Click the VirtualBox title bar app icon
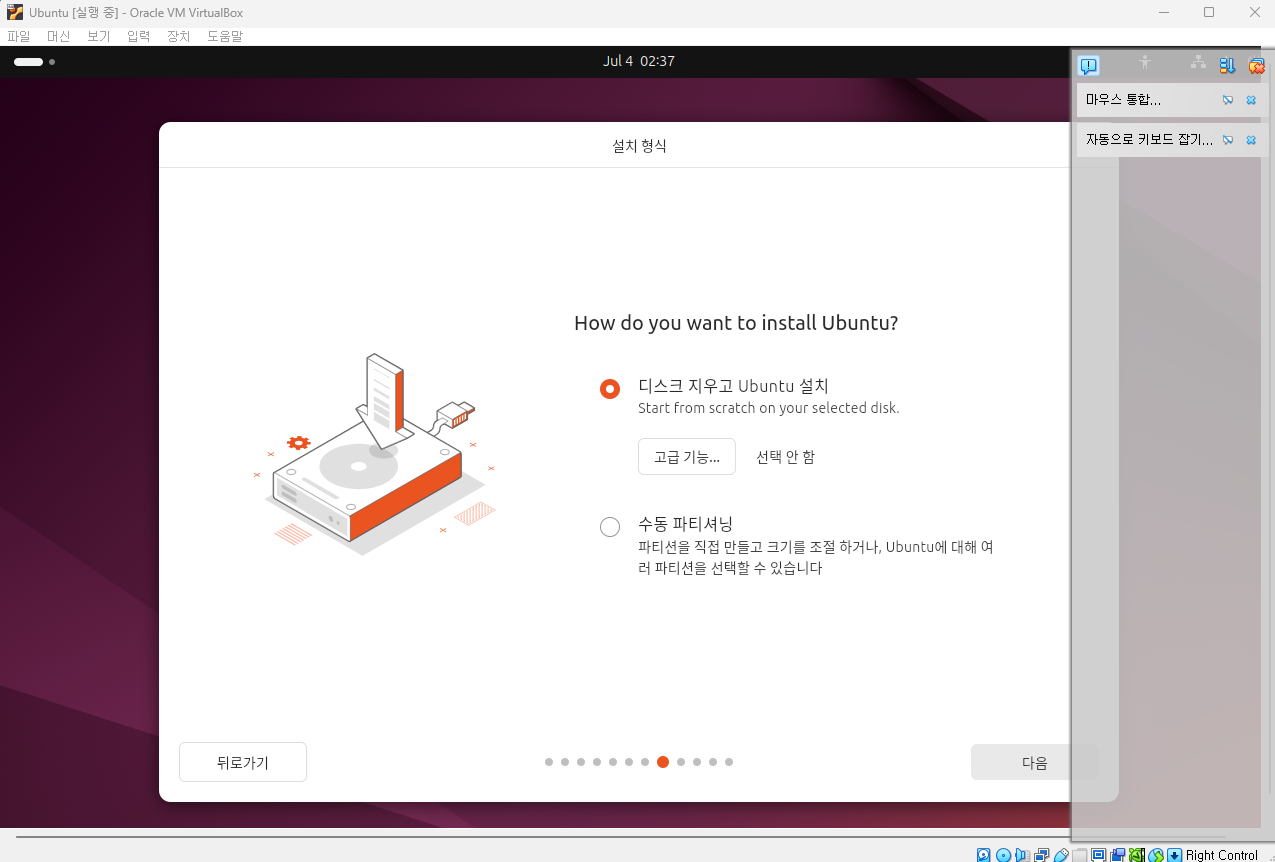1275x862 pixels. tap(15, 13)
